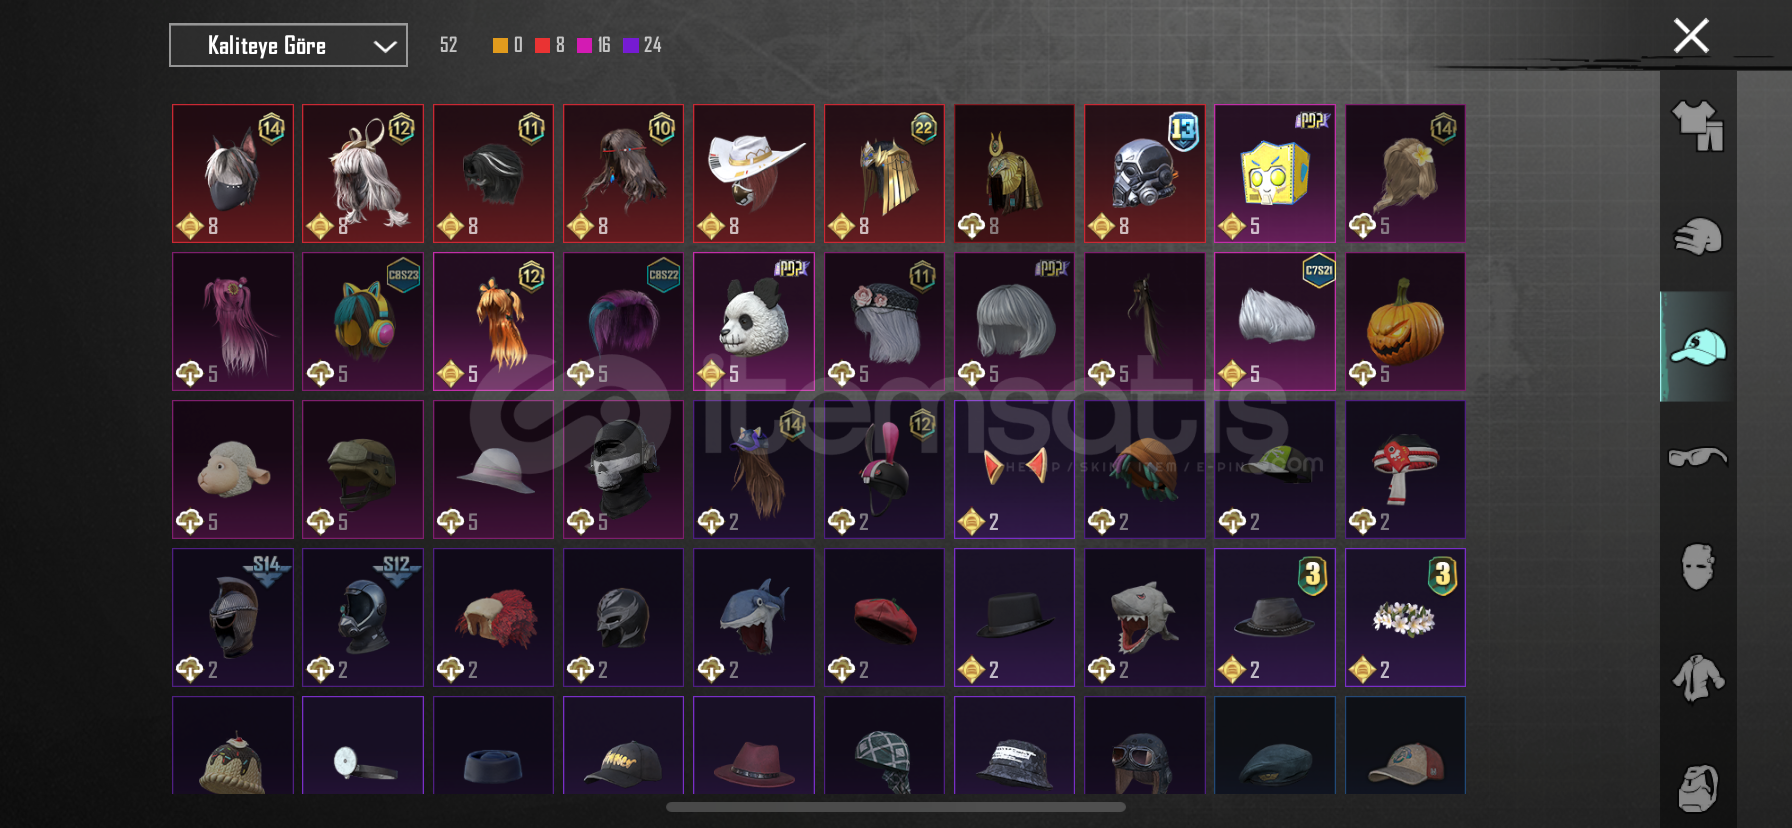This screenshot has width=1792, height=828.
Task: Select the cap headwear category icon
Action: click(x=1698, y=347)
